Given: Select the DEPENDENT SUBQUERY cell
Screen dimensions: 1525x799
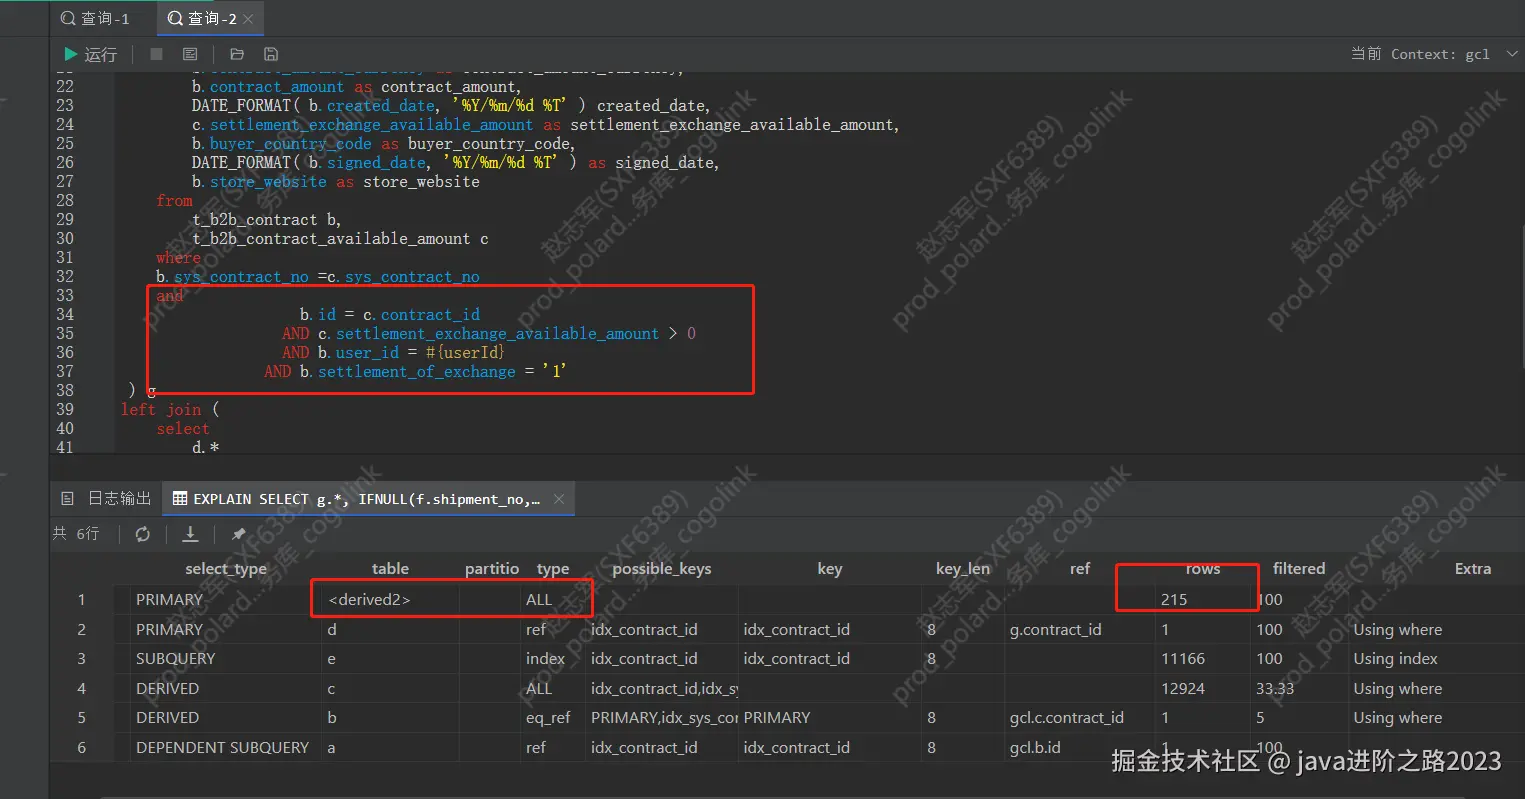Looking at the screenshot, I should pos(226,747).
